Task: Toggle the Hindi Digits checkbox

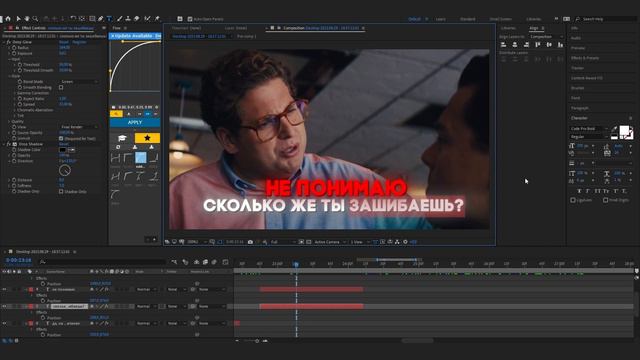Action: tap(605, 200)
